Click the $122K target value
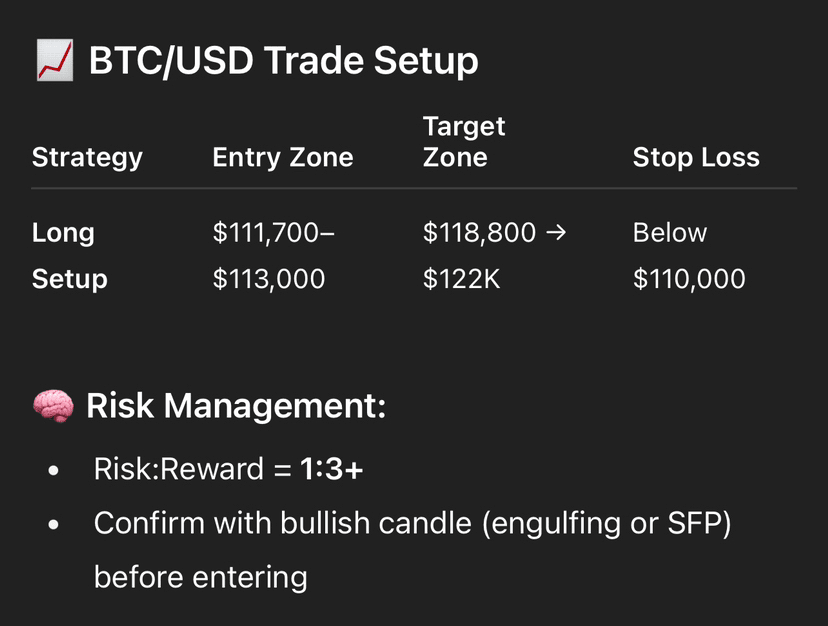The width and height of the screenshot is (828, 626). [x=461, y=278]
